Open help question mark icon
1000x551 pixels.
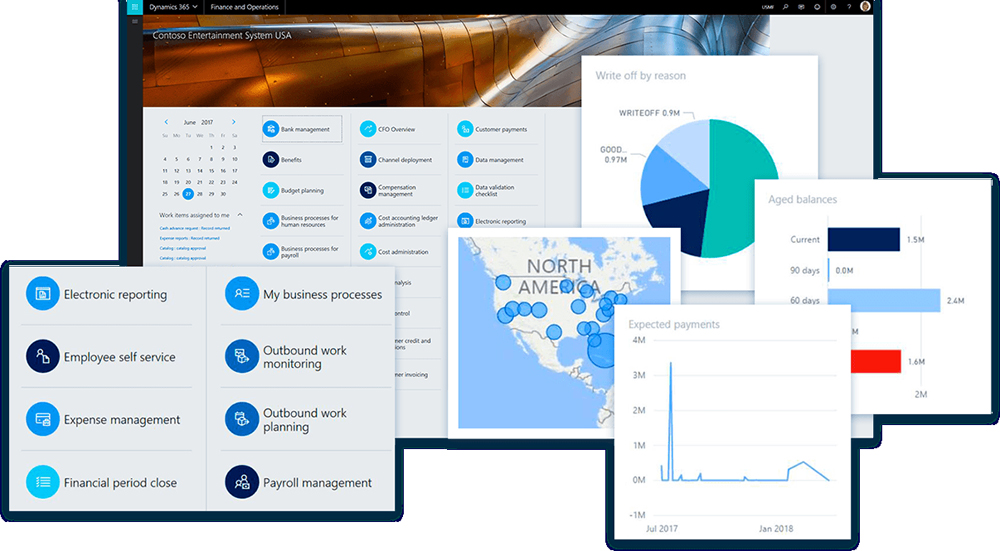(849, 7)
